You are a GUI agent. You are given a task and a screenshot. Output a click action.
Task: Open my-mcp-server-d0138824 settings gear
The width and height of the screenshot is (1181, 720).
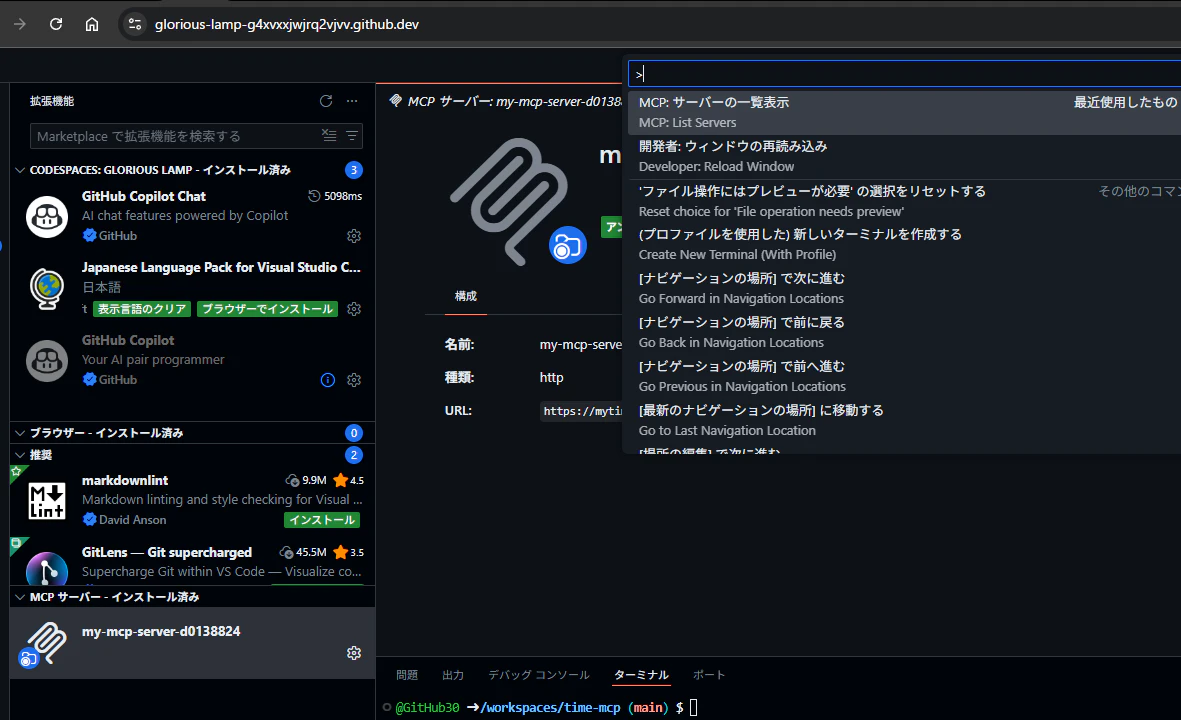pos(354,653)
